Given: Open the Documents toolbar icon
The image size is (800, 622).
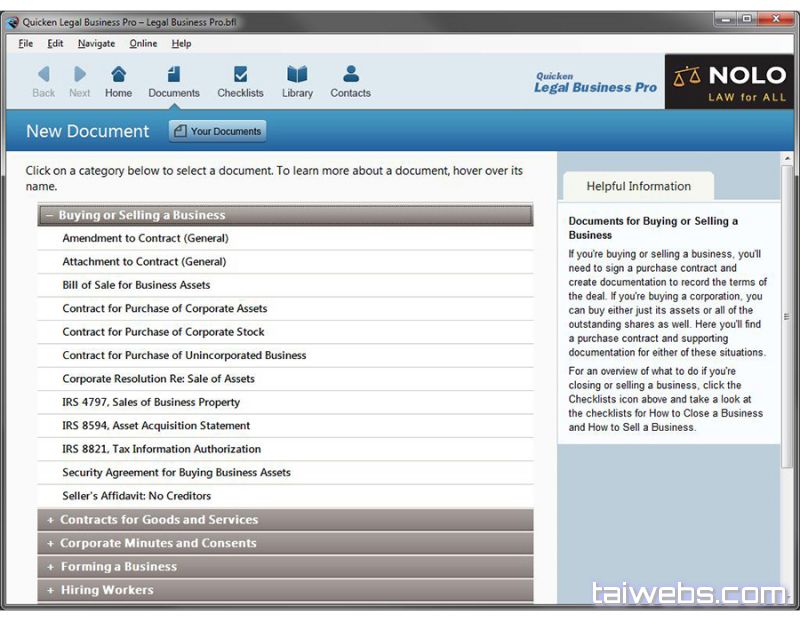Looking at the screenshot, I should point(174,75).
